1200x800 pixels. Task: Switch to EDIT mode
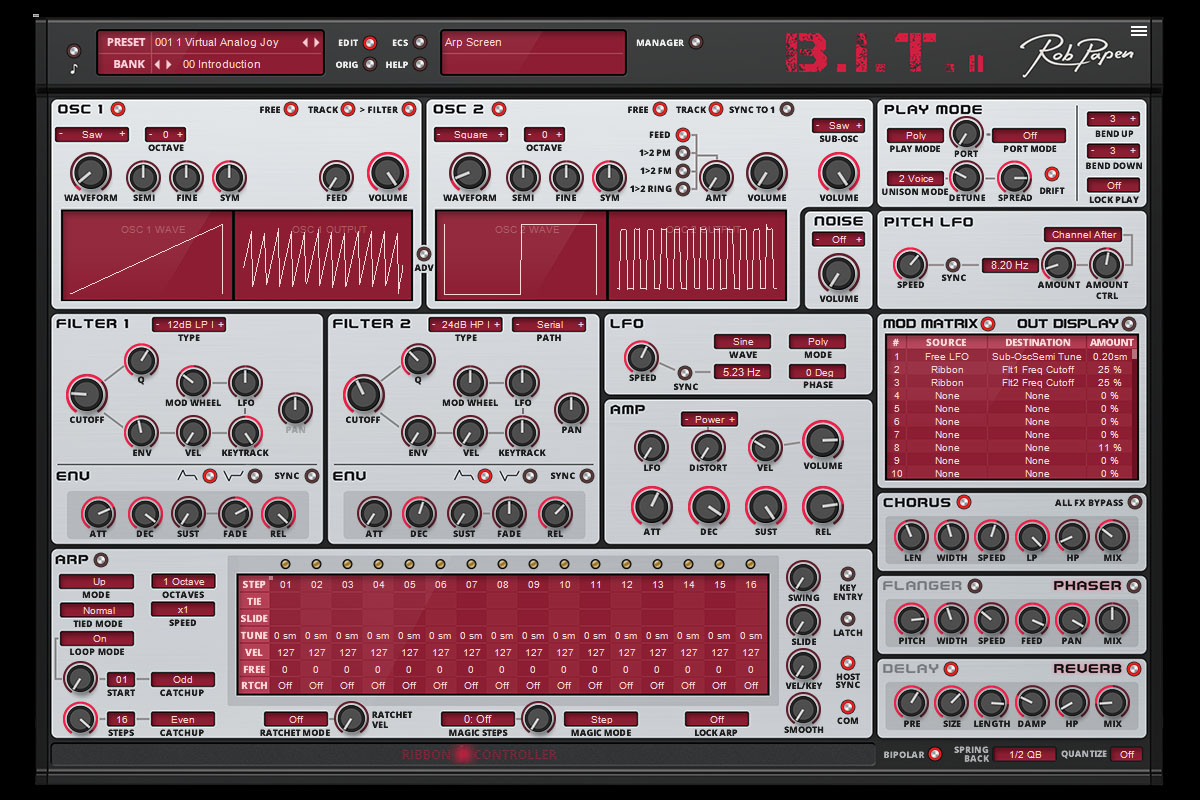(370, 43)
